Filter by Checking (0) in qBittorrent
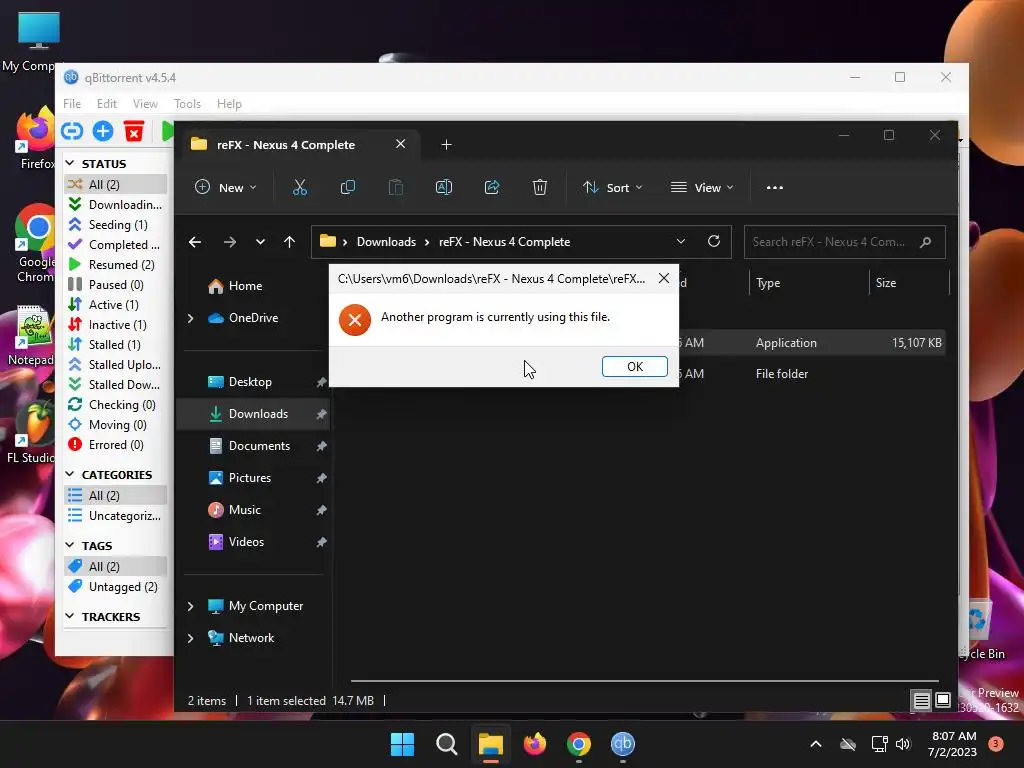 coord(116,405)
